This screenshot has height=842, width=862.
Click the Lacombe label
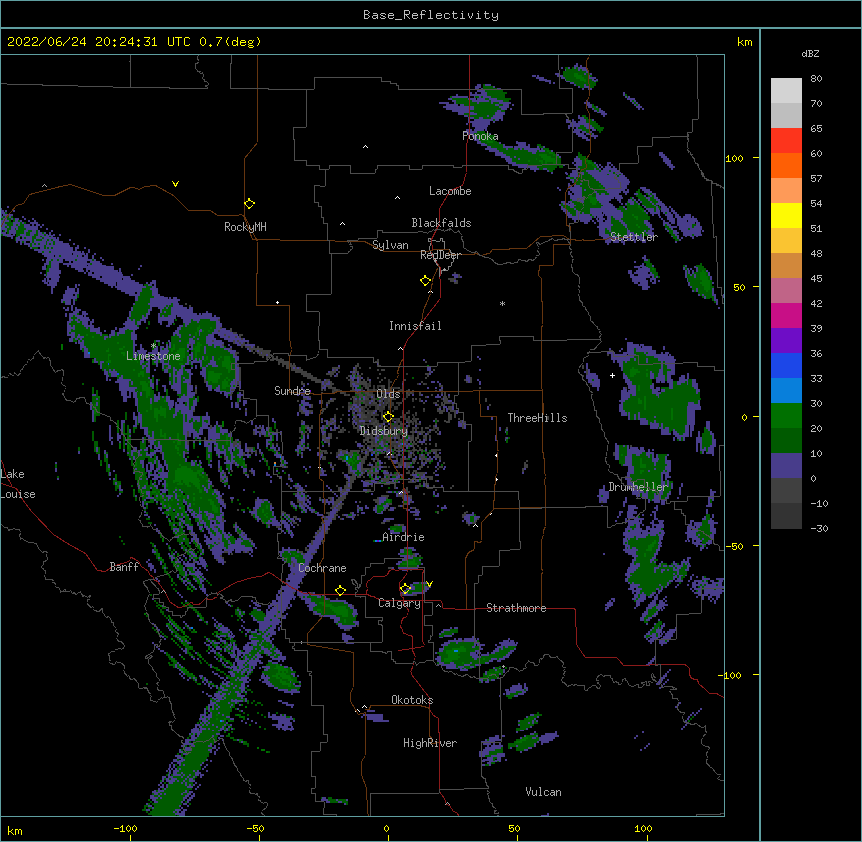tap(450, 191)
